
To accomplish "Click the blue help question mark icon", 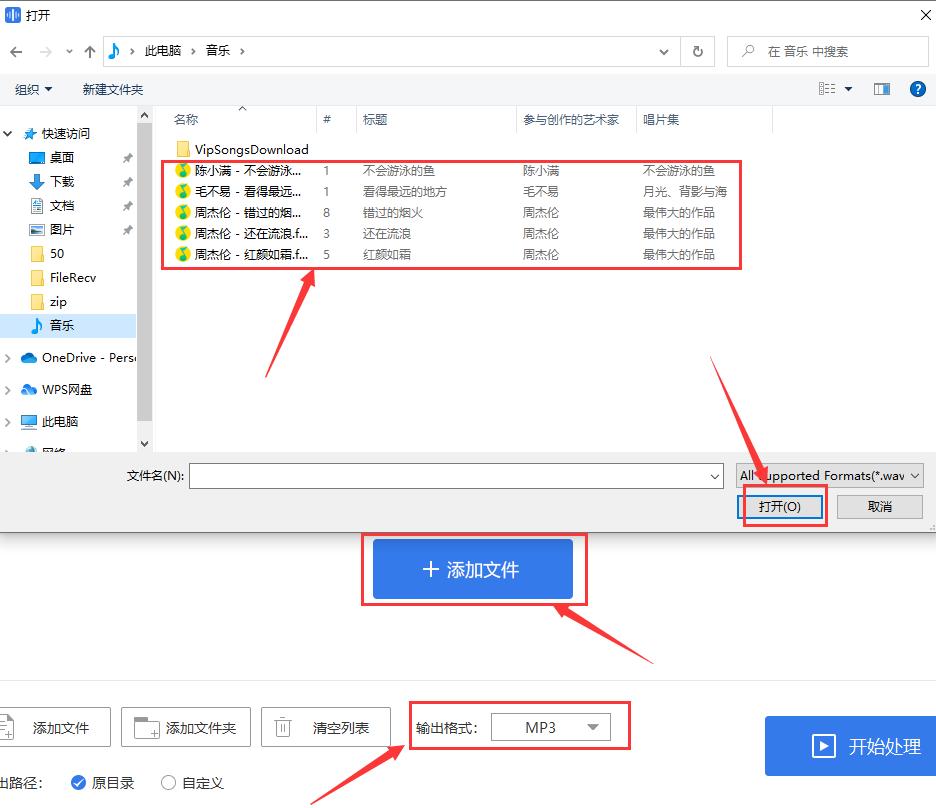I will pyautogui.click(x=917, y=89).
